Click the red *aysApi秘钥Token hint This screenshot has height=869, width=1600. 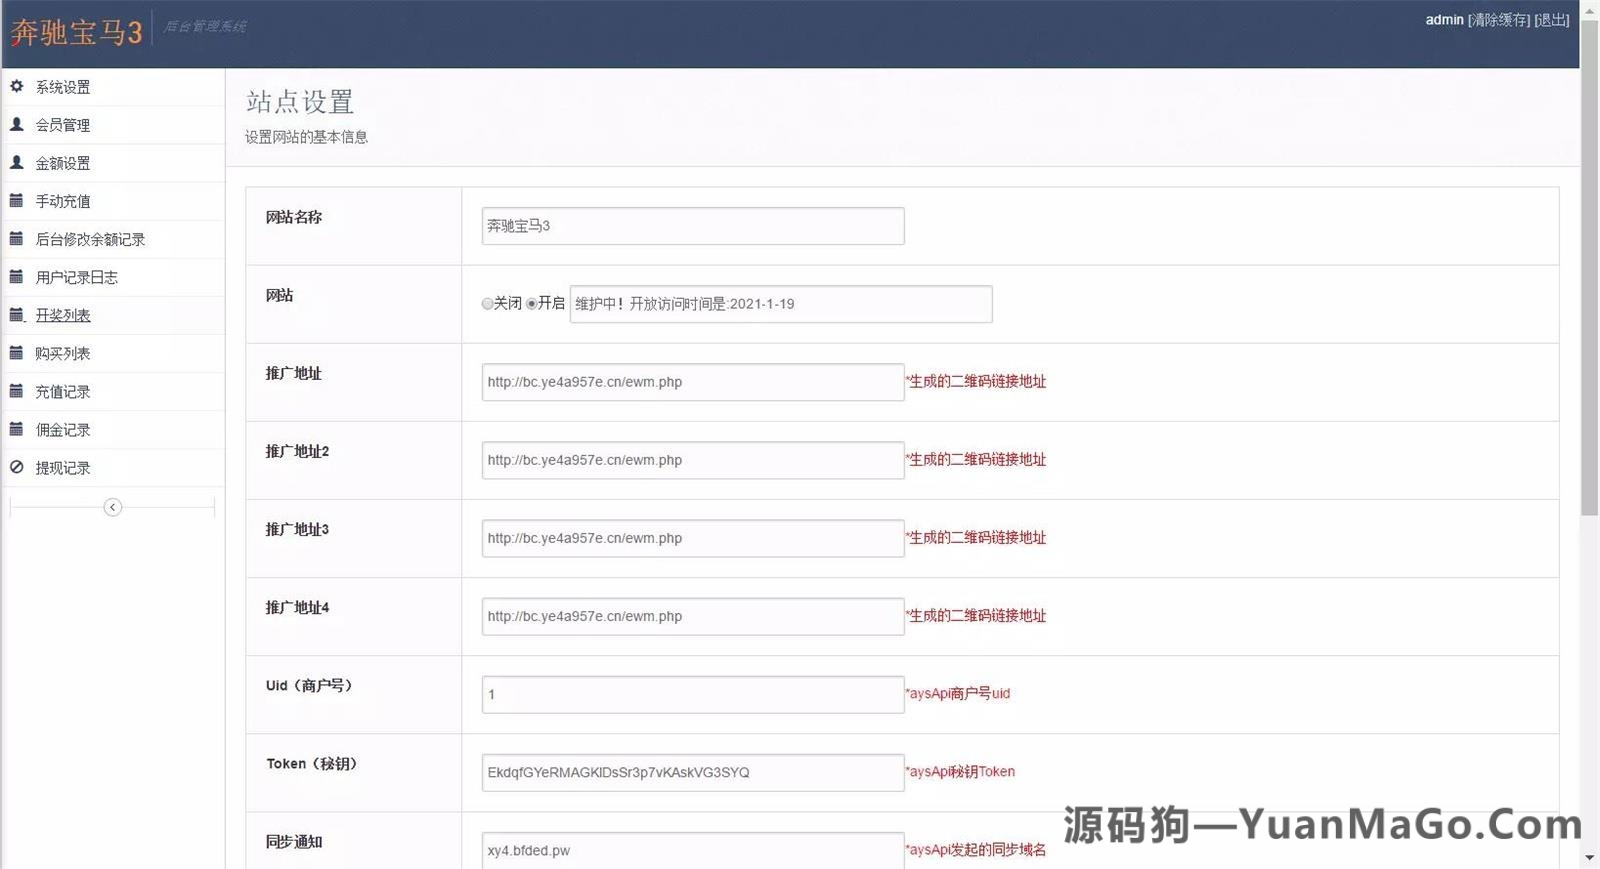click(x=960, y=771)
